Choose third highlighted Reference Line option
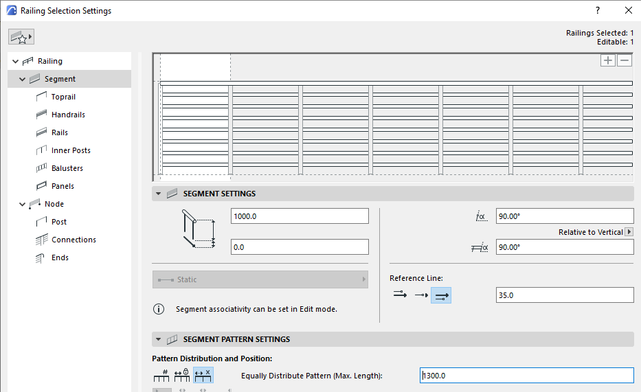 point(442,295)
